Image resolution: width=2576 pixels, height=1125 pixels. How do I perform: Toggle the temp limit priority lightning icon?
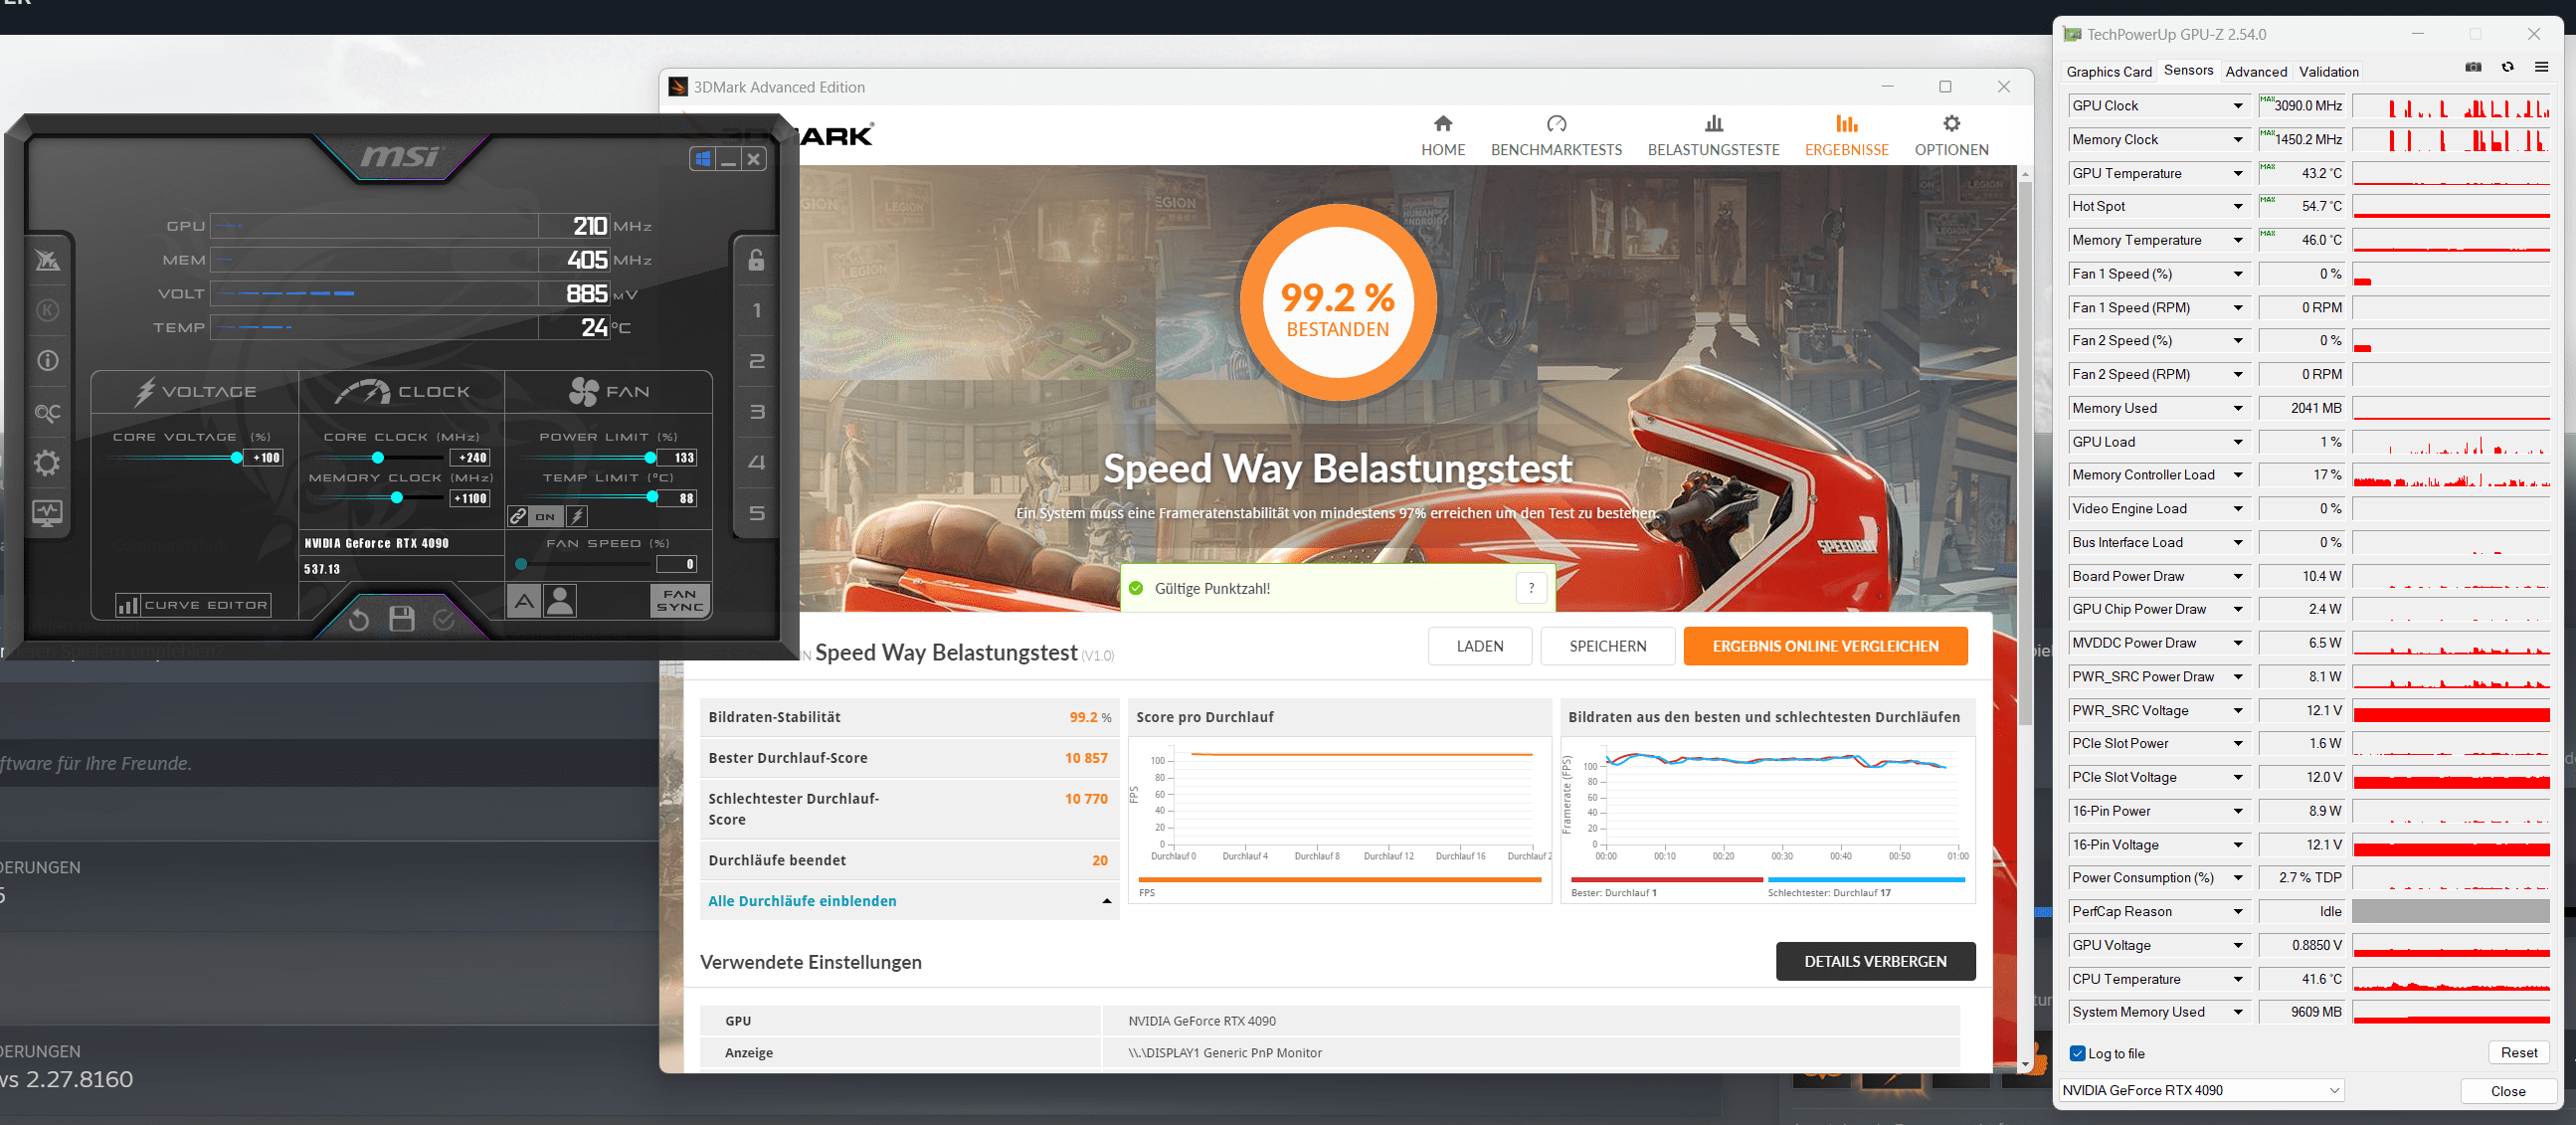pos(577,516)
